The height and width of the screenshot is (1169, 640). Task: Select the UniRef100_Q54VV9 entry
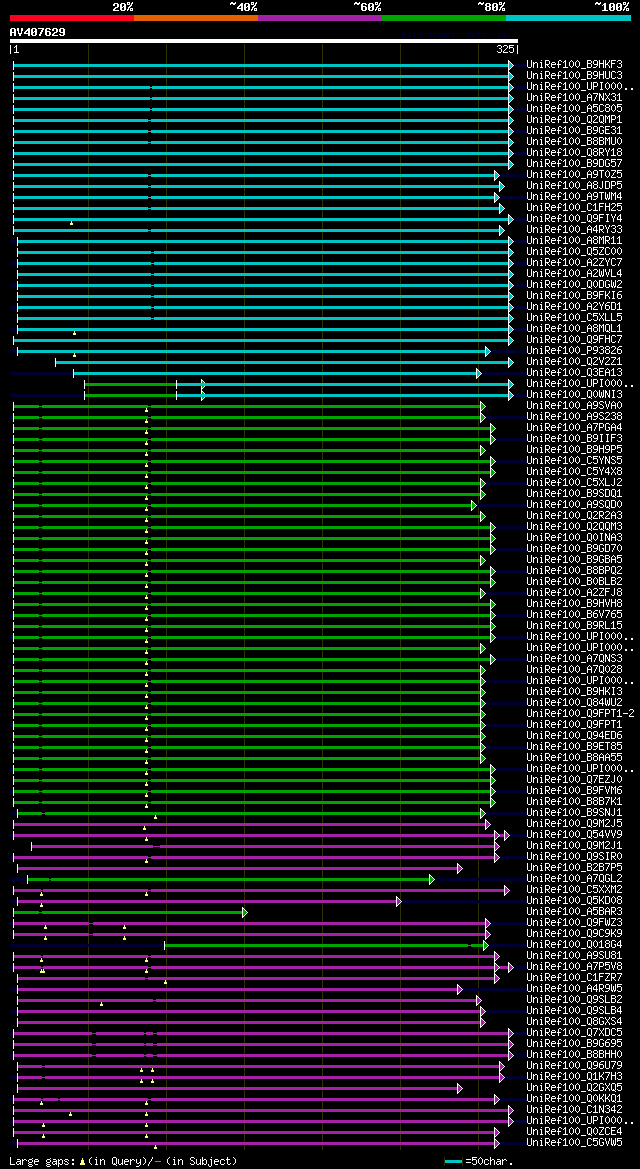tap(574, 834)
